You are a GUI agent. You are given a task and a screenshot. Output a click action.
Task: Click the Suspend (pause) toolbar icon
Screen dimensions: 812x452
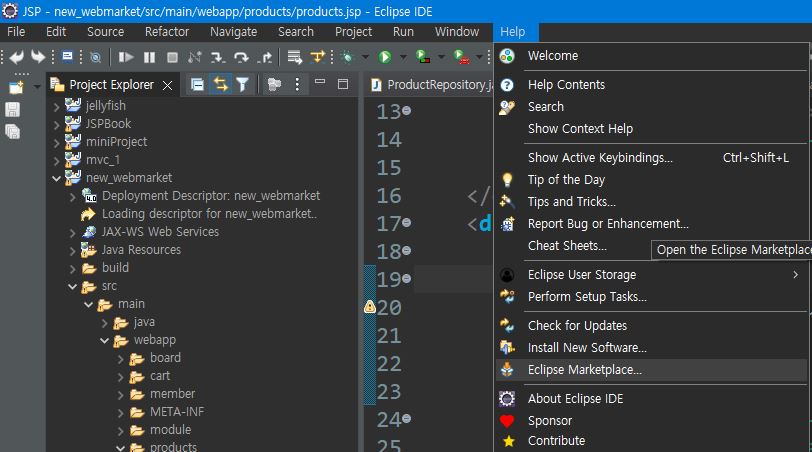pyautogui.click(x=149, y=57)
